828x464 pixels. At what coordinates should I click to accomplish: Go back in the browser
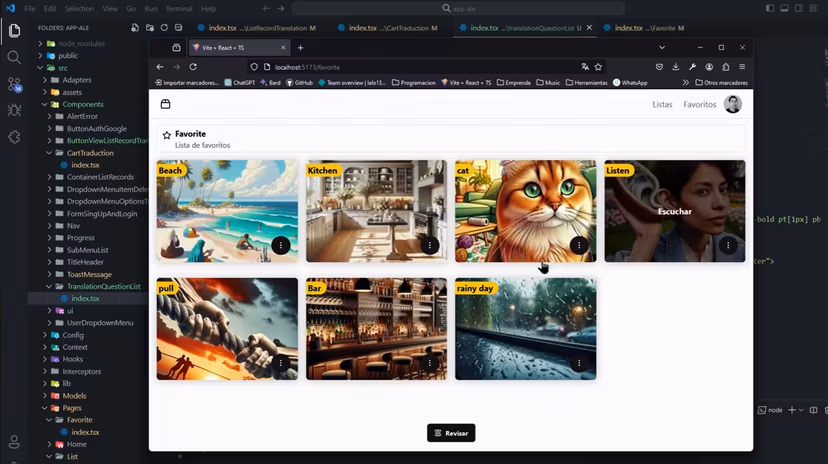(160, 67)
